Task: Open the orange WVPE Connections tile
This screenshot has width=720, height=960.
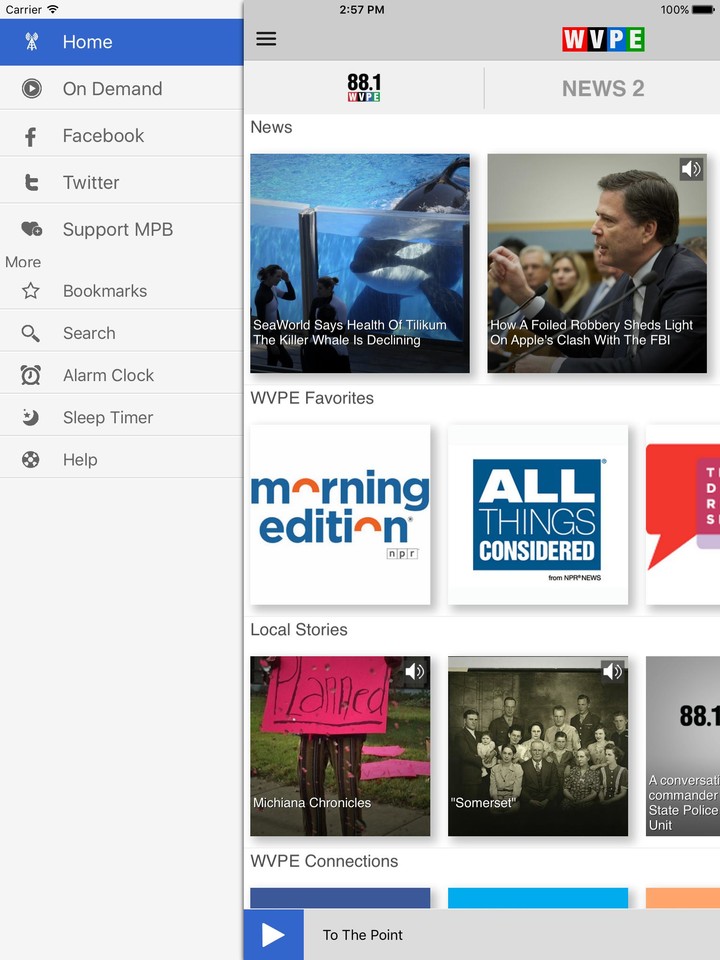Action: (x=683, y=898)
